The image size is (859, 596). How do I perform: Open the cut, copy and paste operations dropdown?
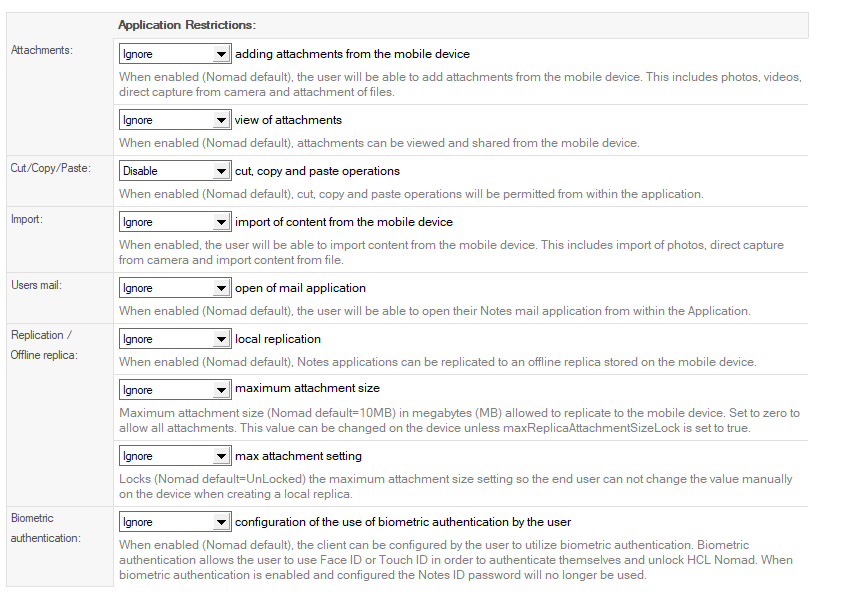point(175,171)
